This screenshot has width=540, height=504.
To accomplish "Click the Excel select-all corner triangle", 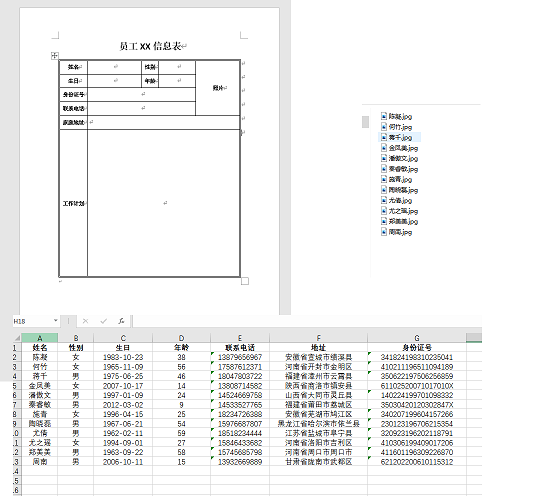I will click(17, 338).
